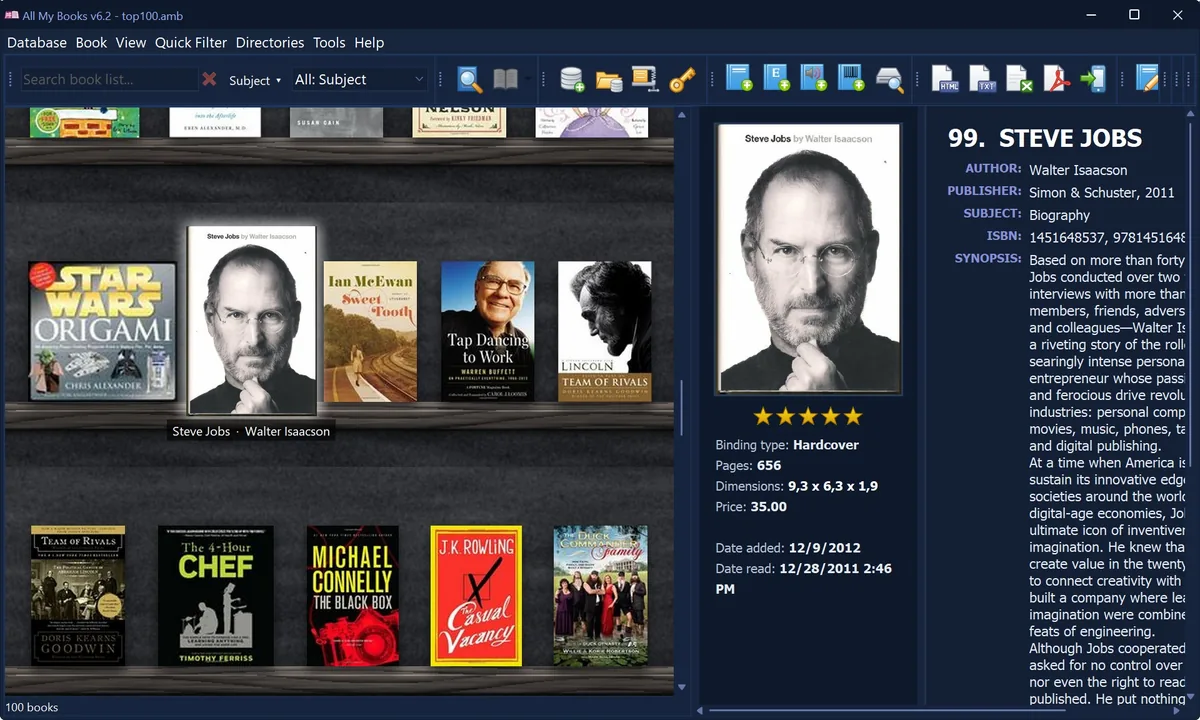
Task: Open the dropdown arrow beside the book view icon
Action: click(528, 80)
